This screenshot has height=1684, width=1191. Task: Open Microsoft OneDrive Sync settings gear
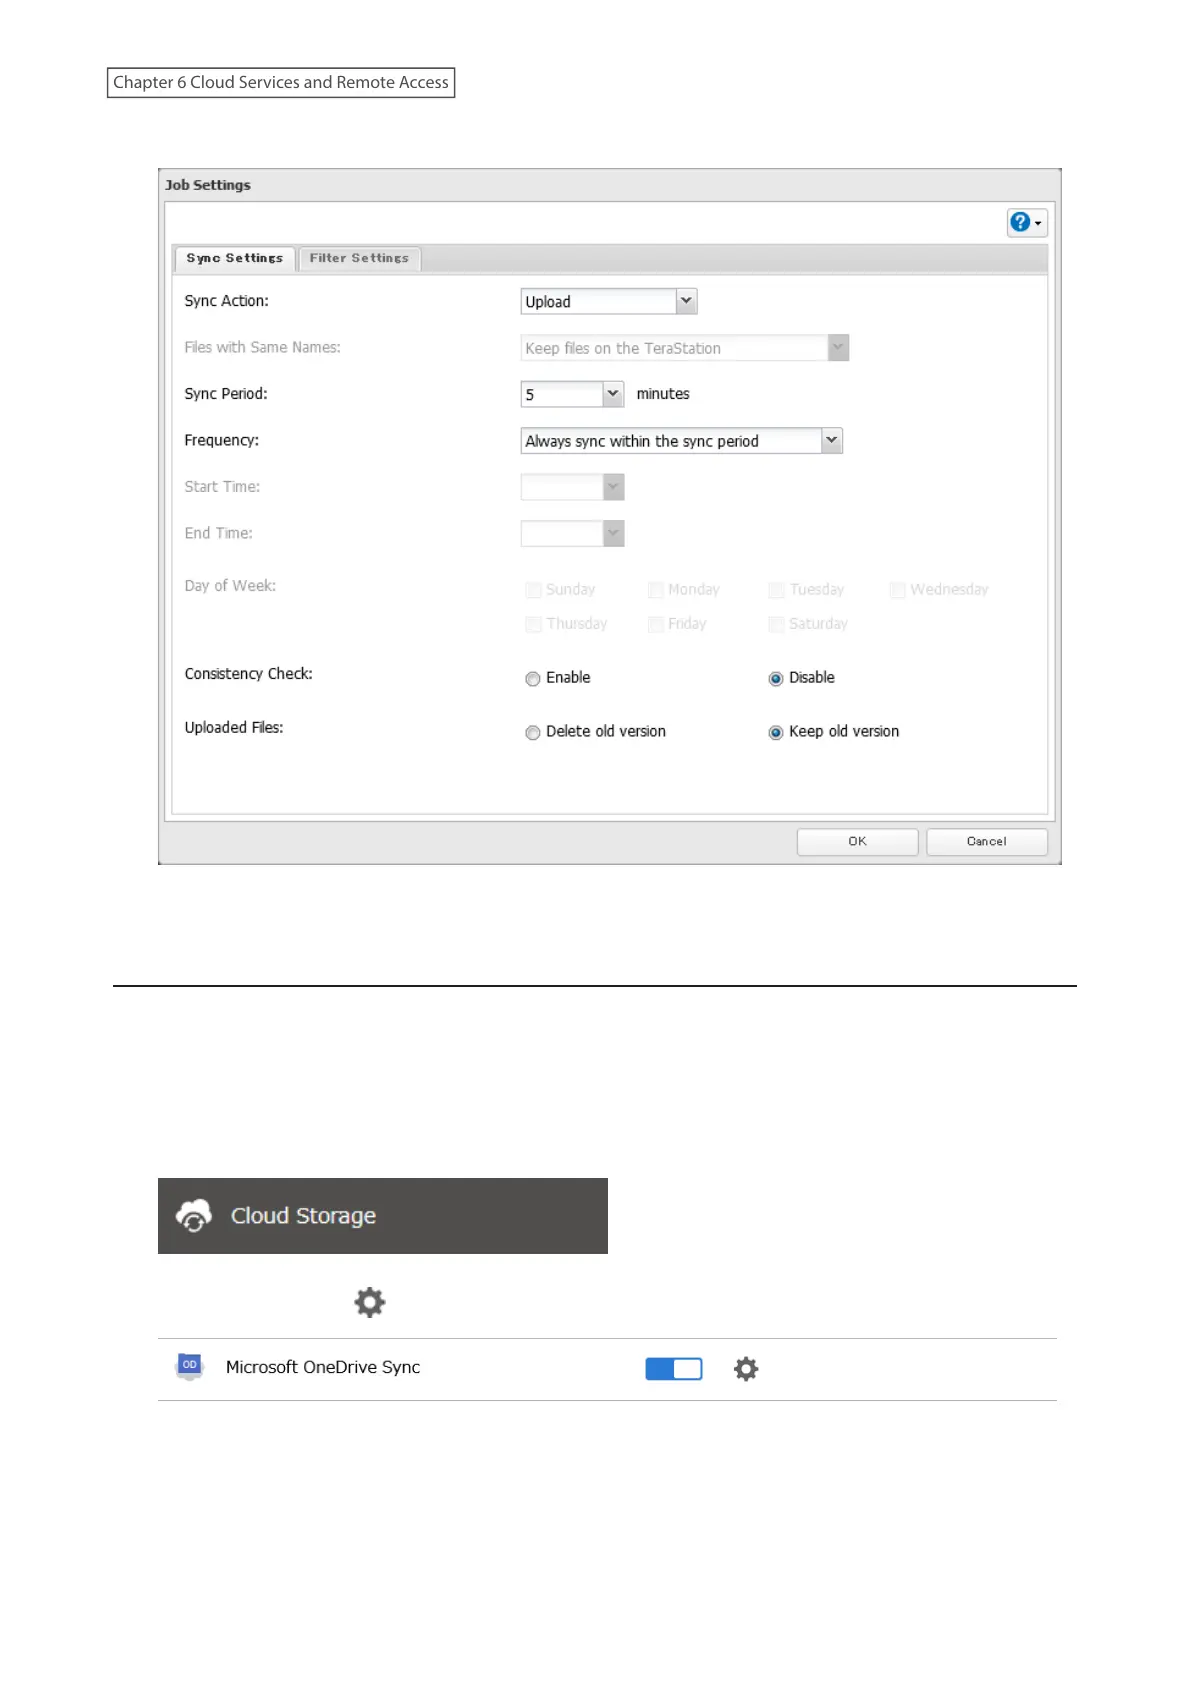[x=746, y=1369]
